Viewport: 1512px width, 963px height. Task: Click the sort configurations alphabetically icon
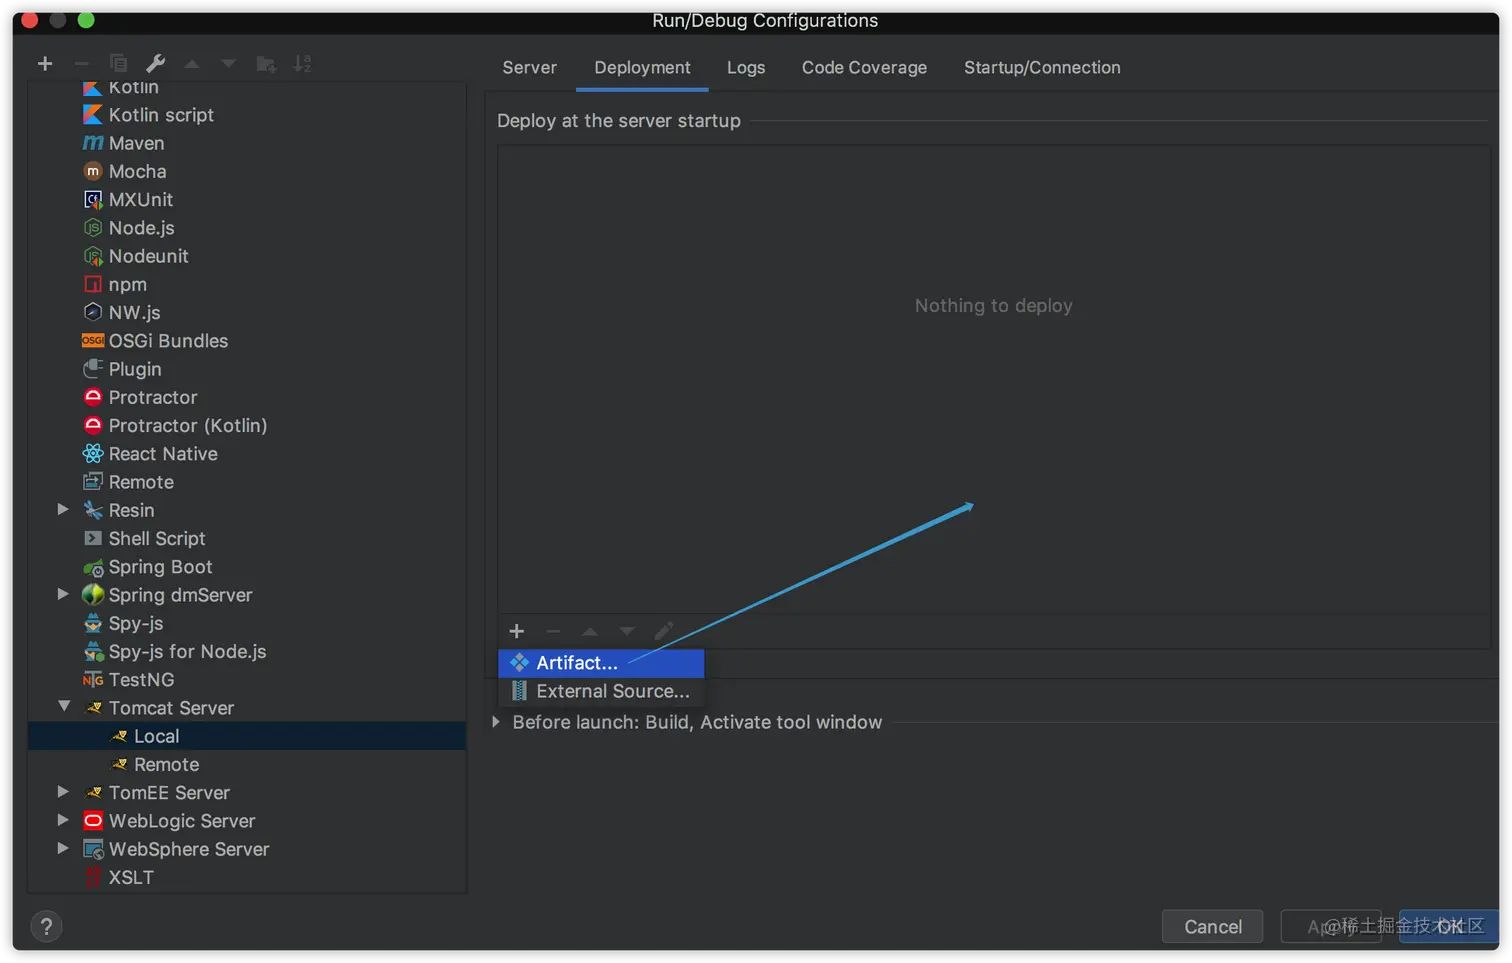pyautogui.click(x=302, y=64)
